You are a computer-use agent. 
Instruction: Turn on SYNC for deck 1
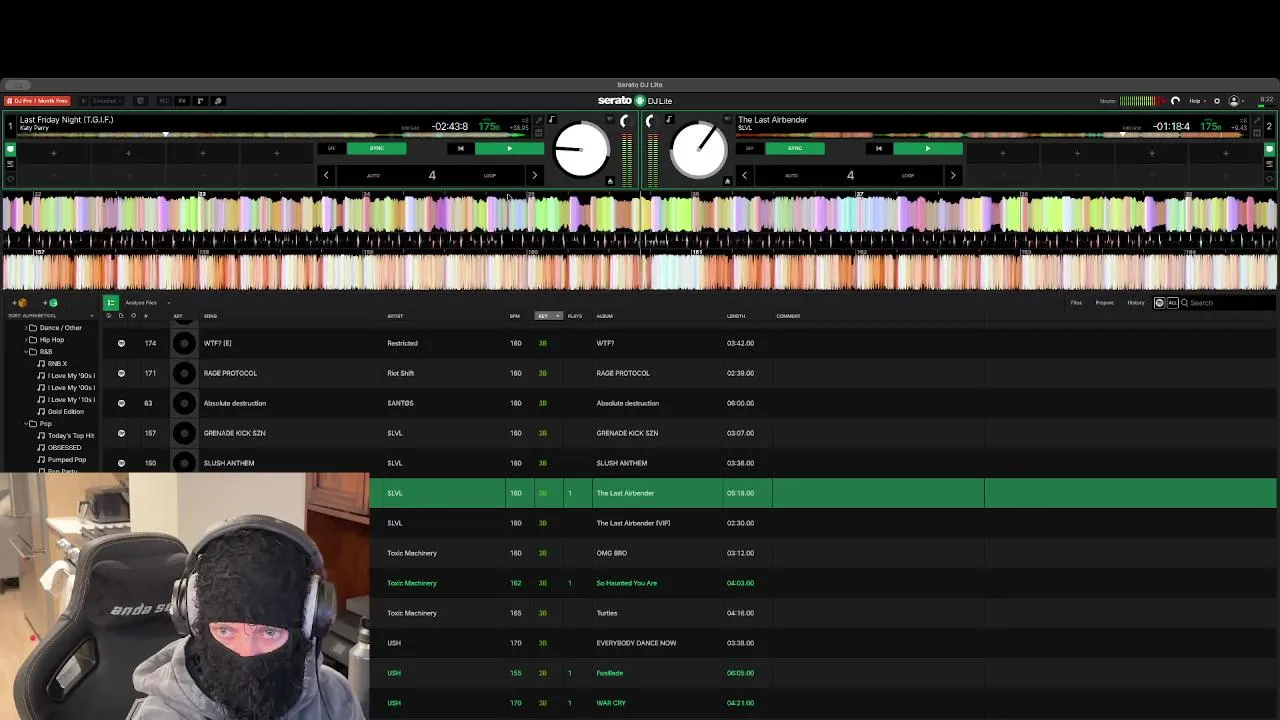coord(376,148)
